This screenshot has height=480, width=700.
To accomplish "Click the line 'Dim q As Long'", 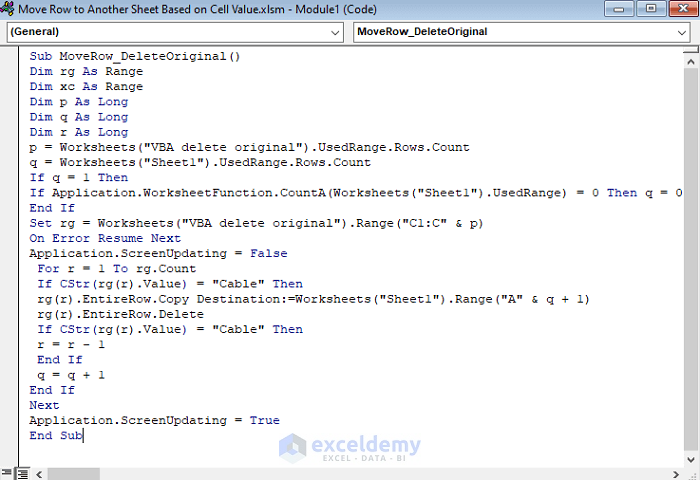I will (79, 117).
